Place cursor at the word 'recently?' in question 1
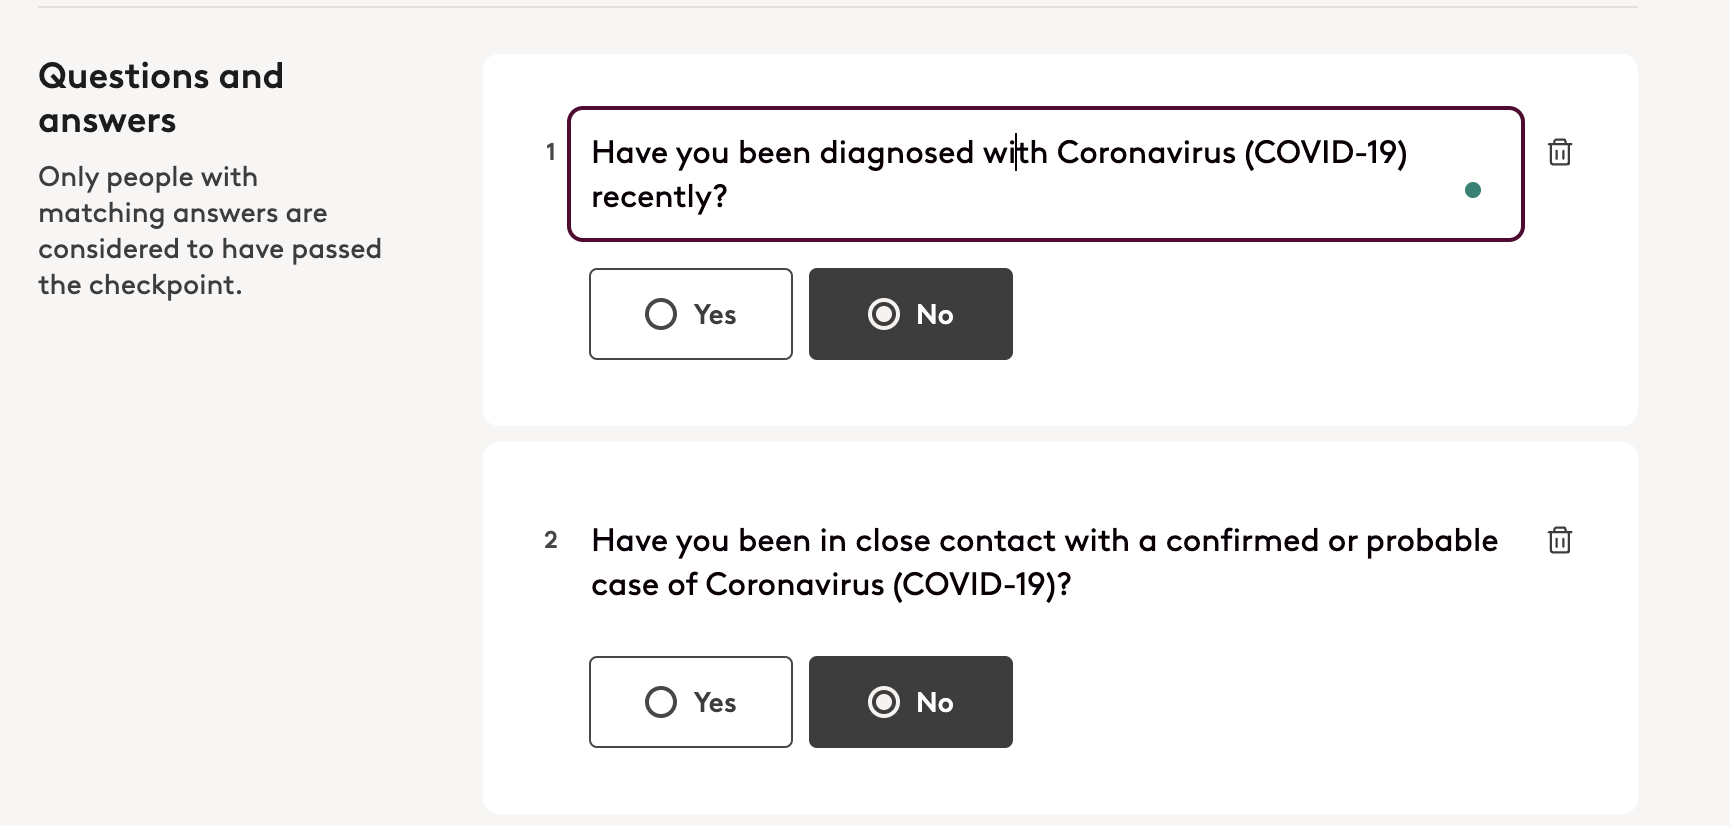Viewport: 1730px width, 826px height. 659,197
